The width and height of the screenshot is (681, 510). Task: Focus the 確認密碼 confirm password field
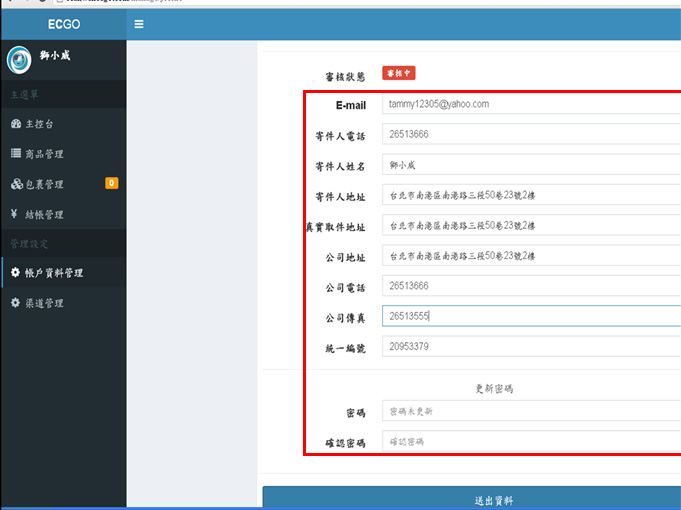click(x=530, y=441)
